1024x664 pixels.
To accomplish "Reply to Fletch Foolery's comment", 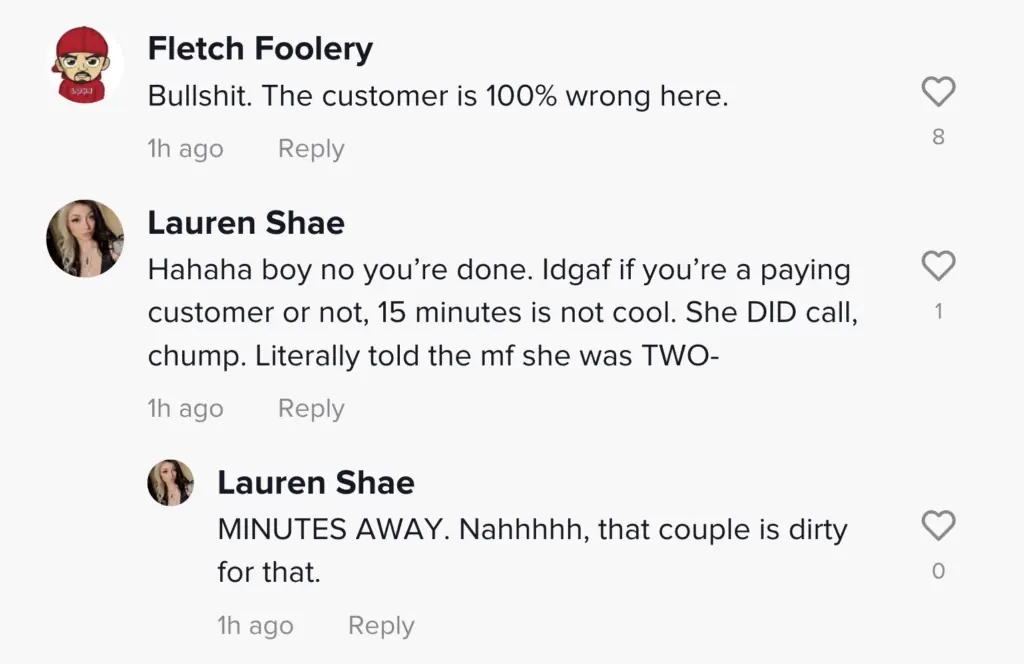I will (311, 149).
